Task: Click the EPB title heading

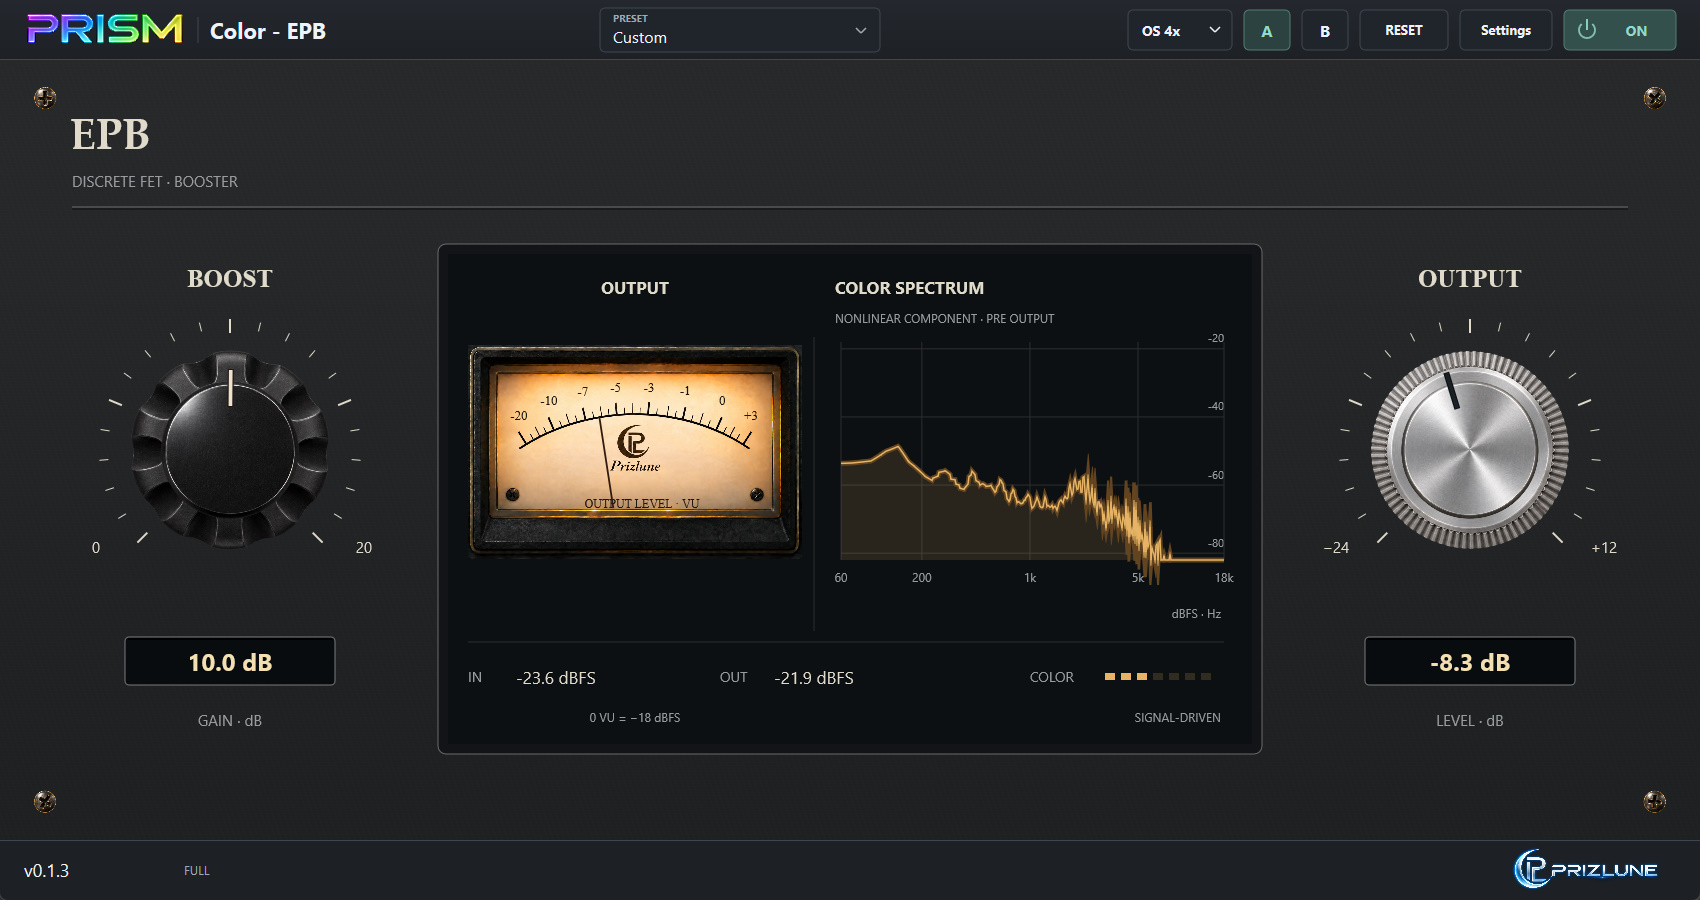Action: [110, 134]
